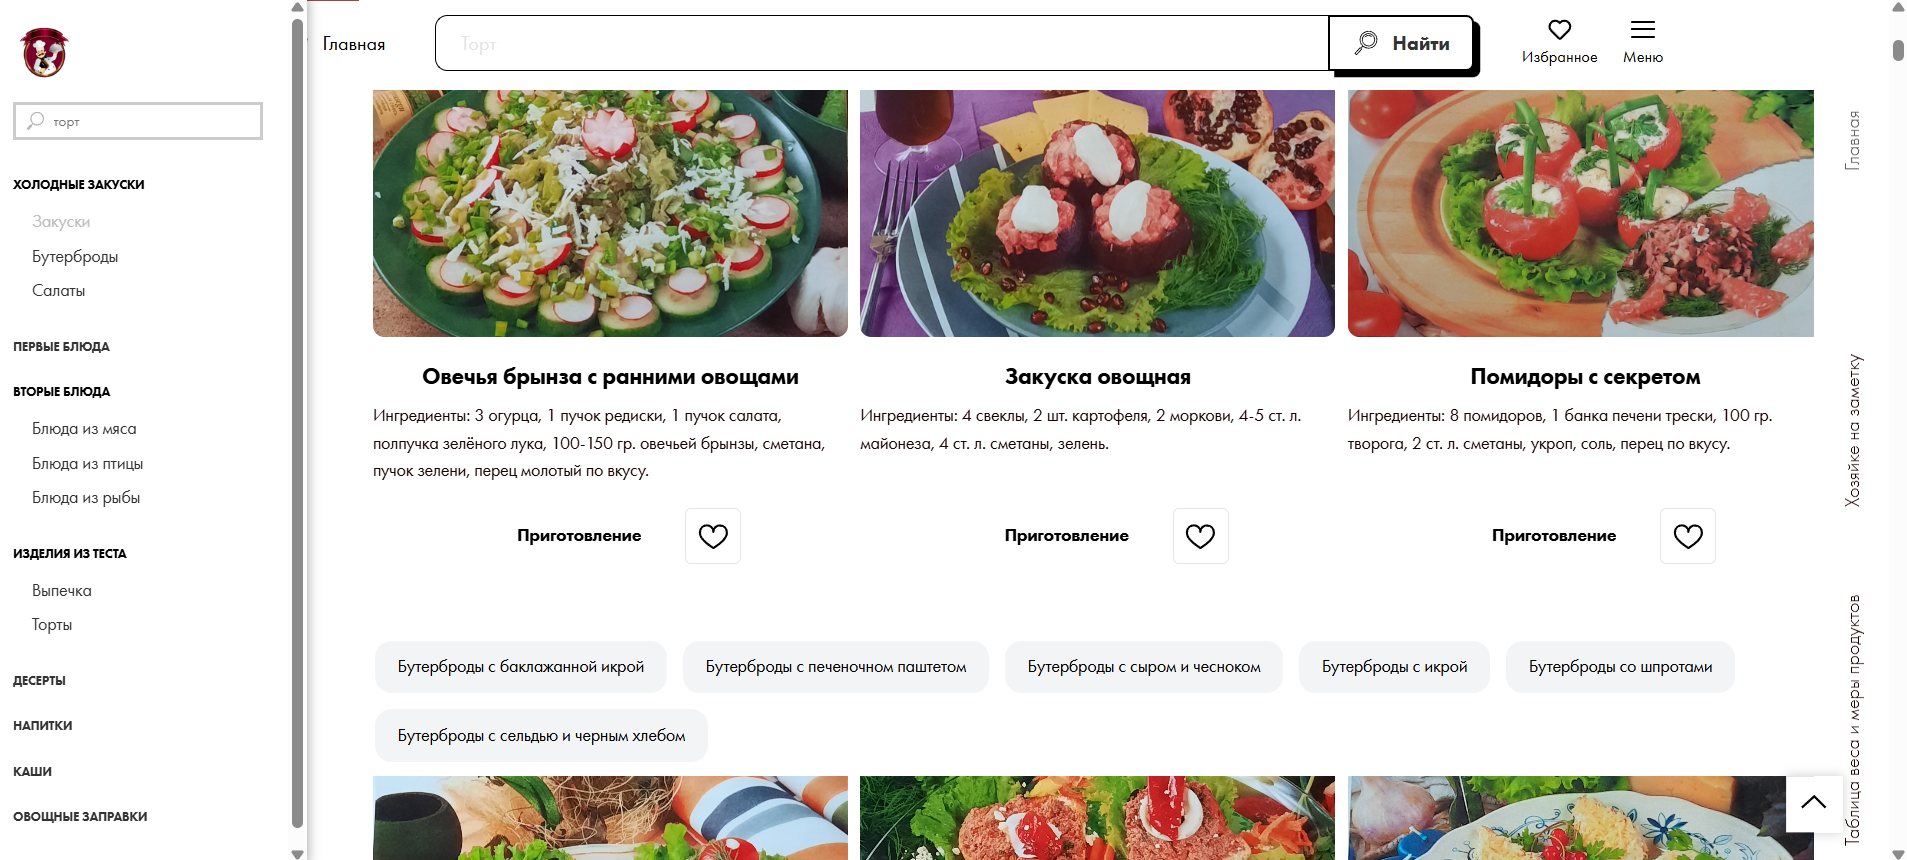Favorite the Помидоры с секретом heart

tap(1687, 537)
